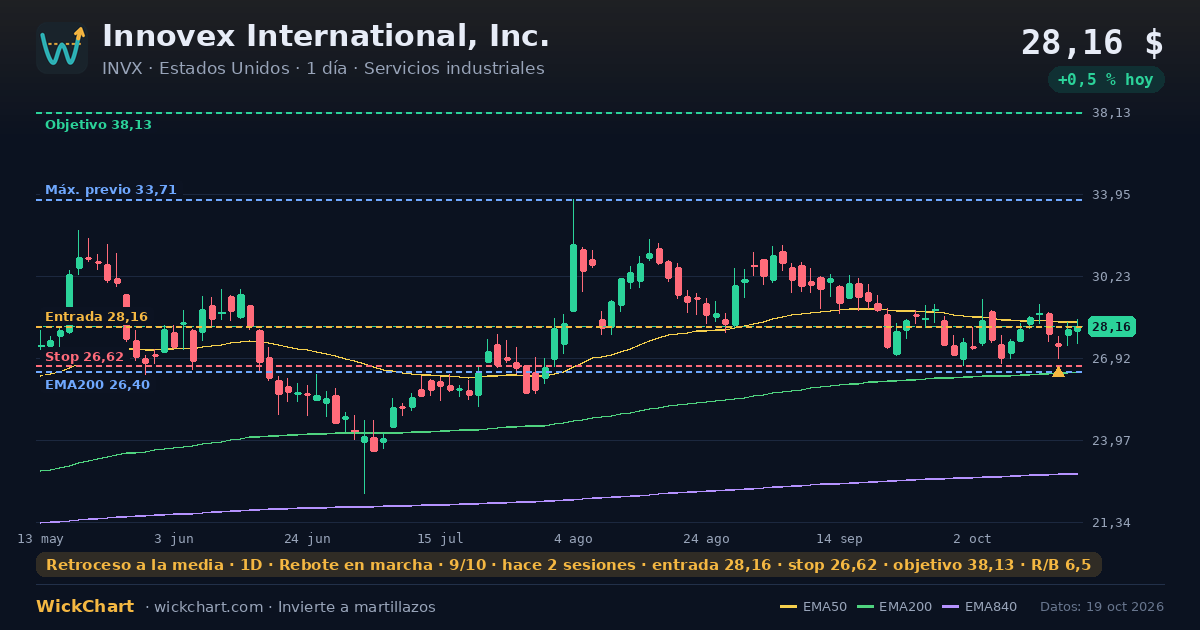The image size is (1200, 630).
Task: Click the 28,16 $ price header
Action: pyautogui.click(x=1092, y=43)
